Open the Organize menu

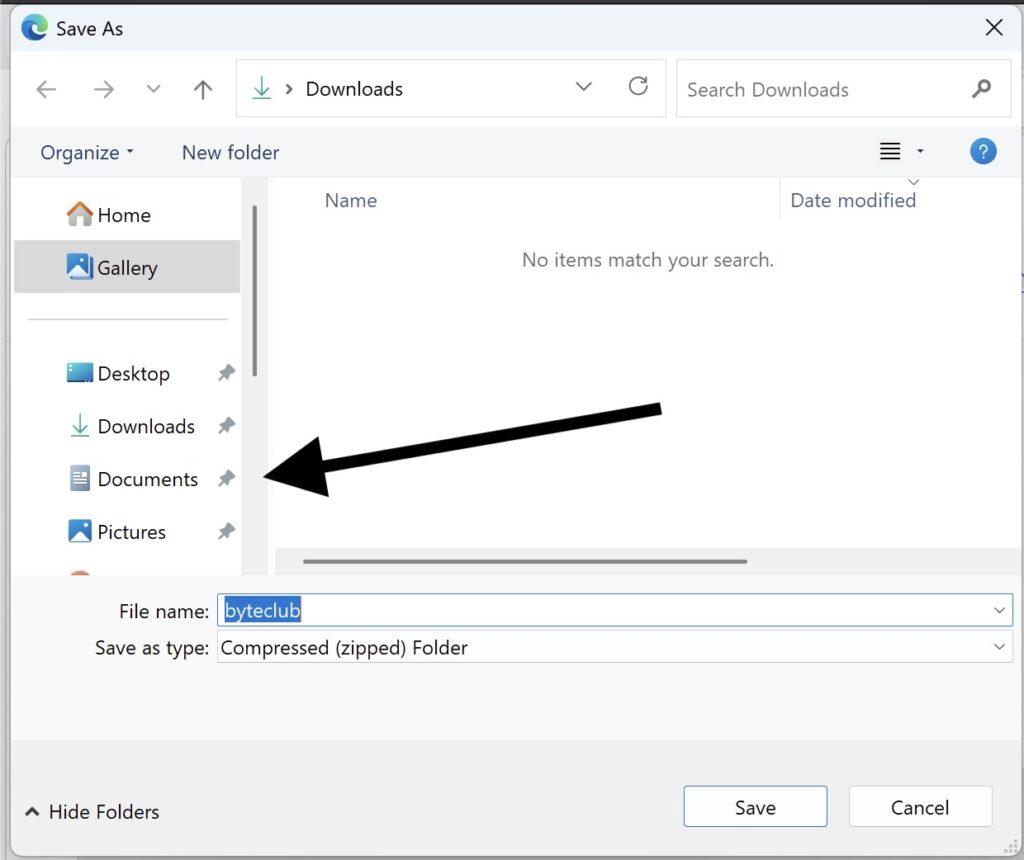coord(86,152)
